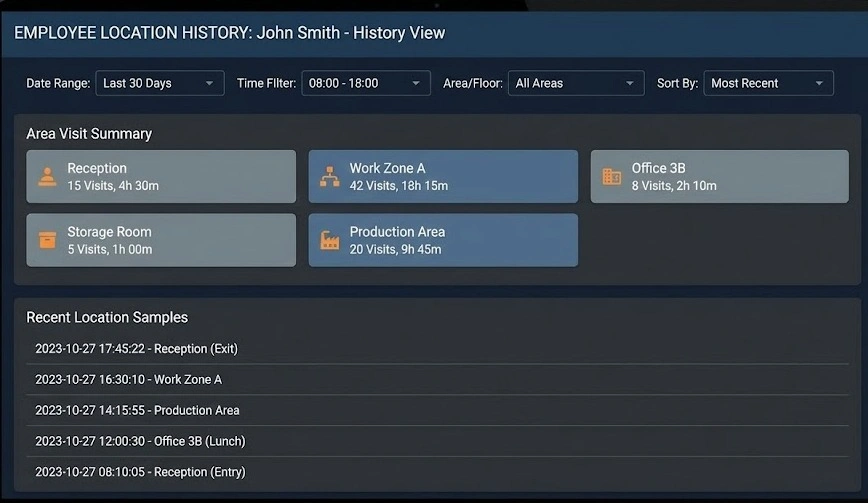The image size is (868, 503).
Task: Click the Work Zone A hierarchy icon
Action: tap(329, 177)
